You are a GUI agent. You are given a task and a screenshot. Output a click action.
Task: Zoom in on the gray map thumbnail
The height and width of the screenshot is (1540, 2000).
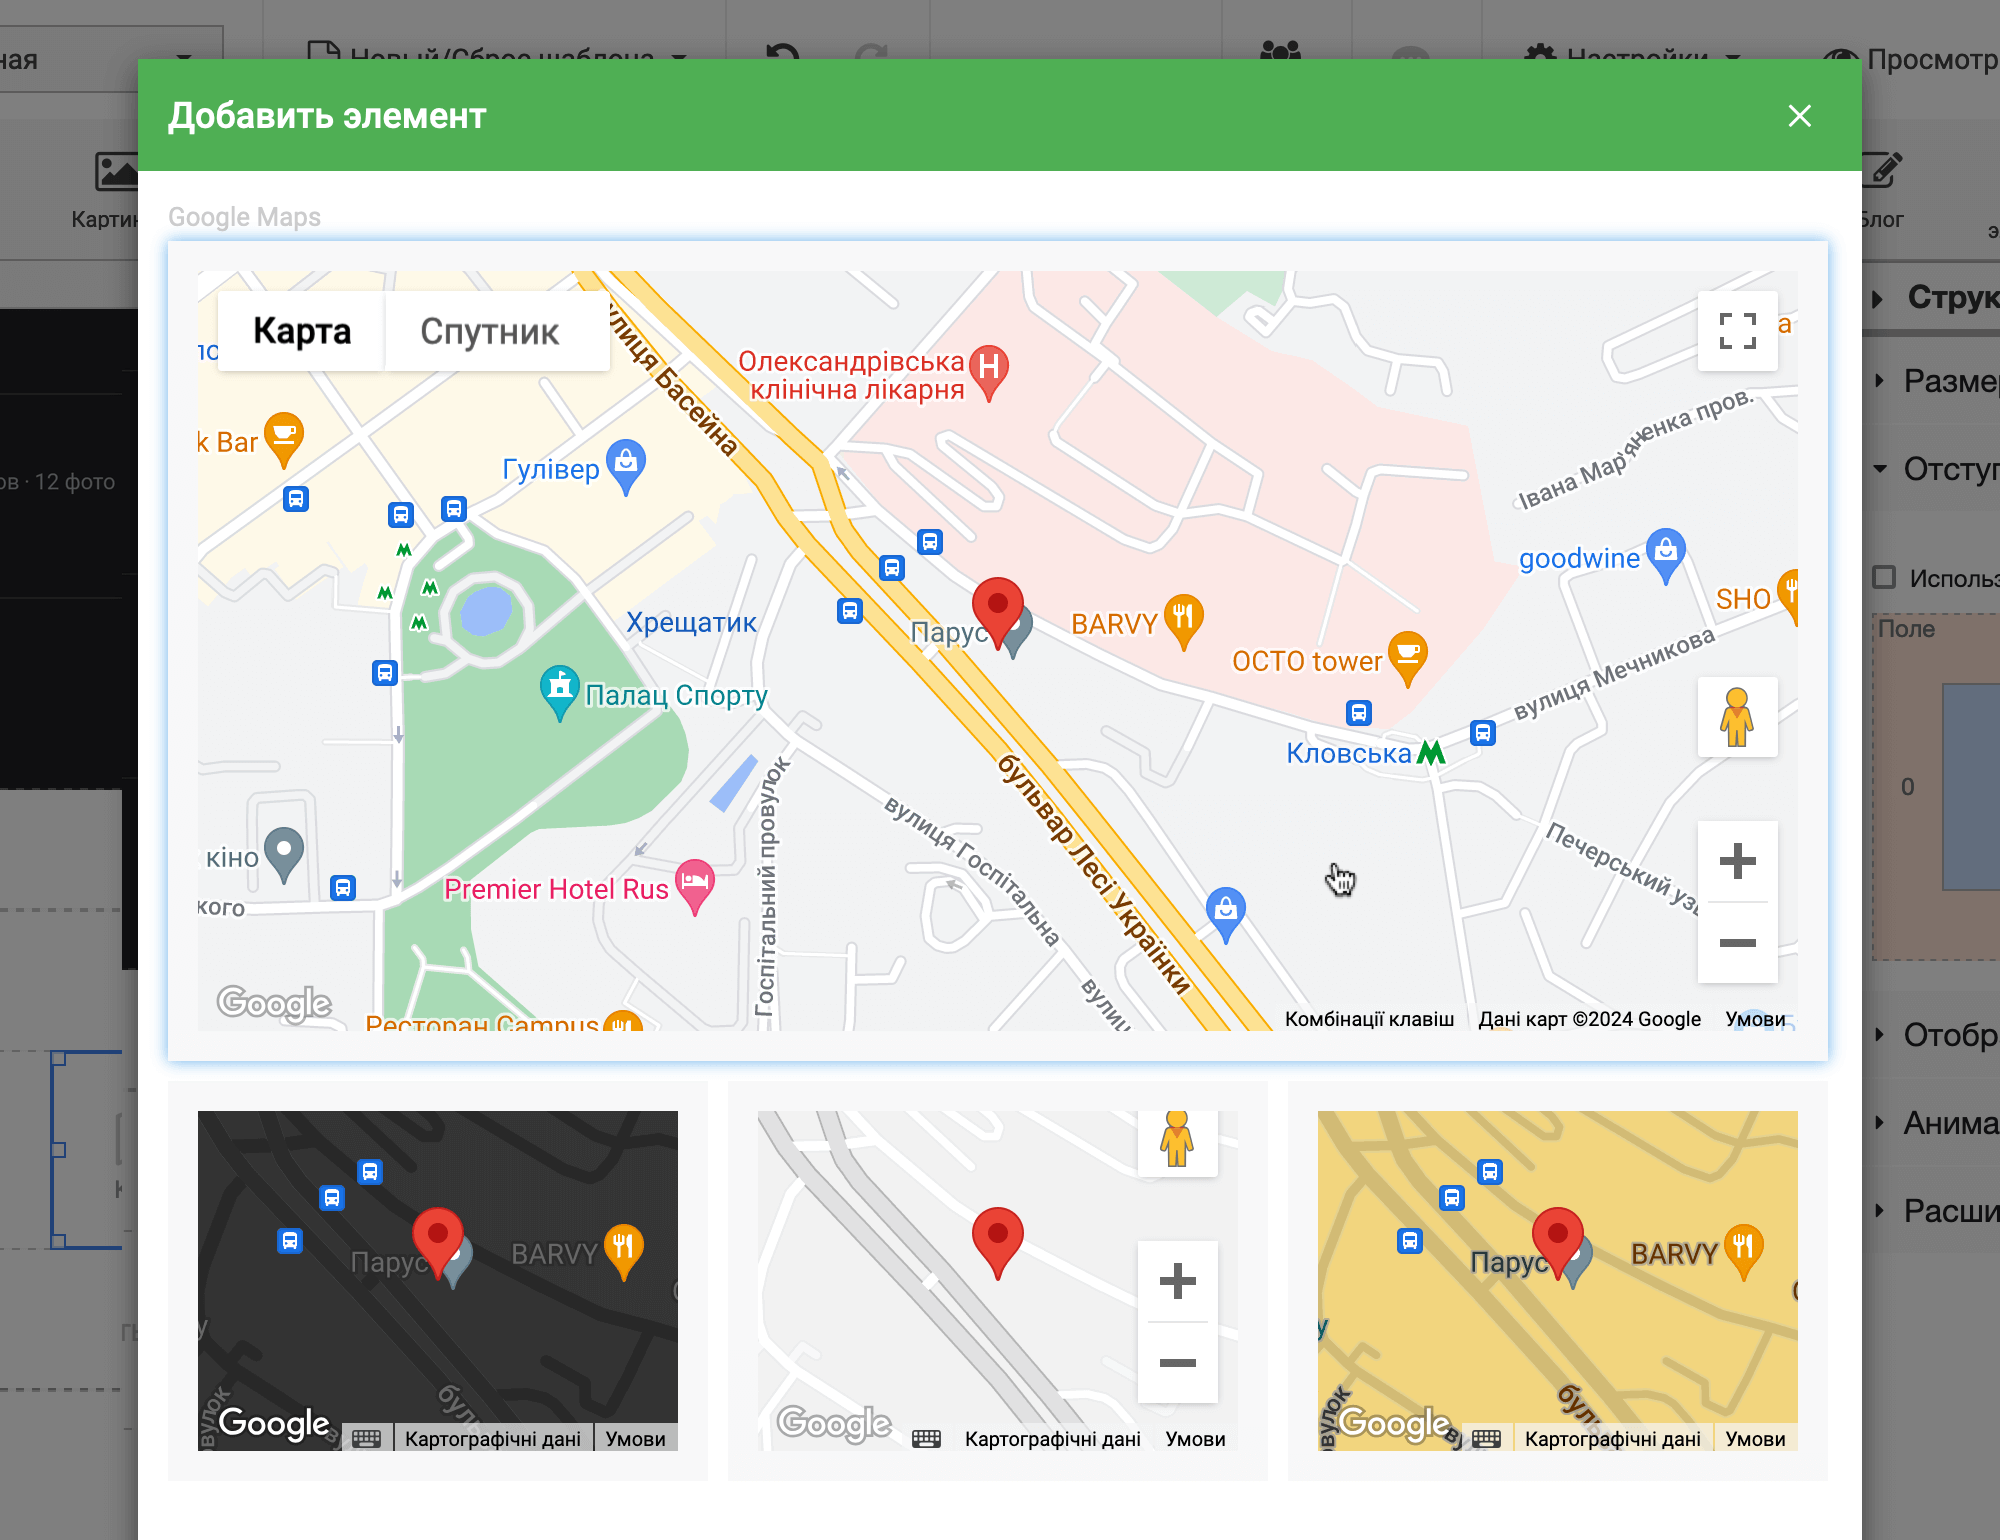click(x=1177, y=1281)
